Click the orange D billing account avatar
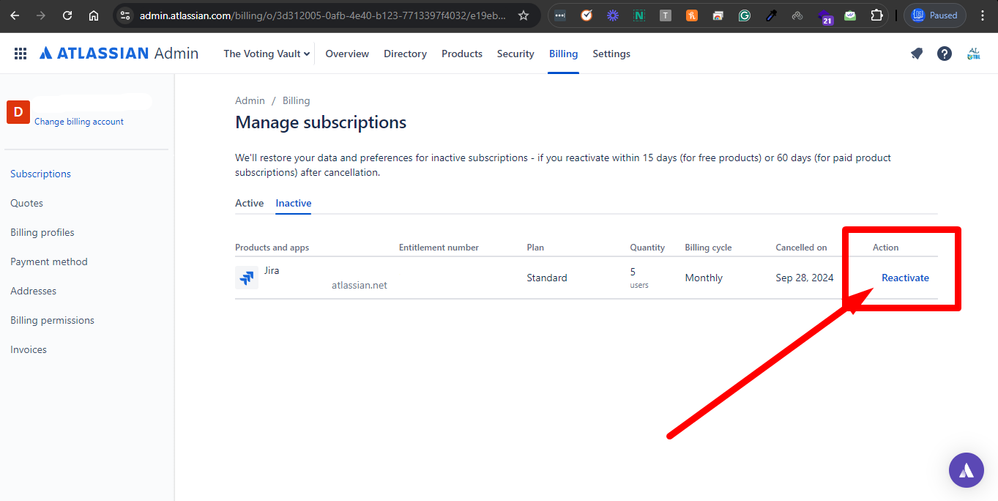Screen dimensions: 998x501 coord(18,112)
